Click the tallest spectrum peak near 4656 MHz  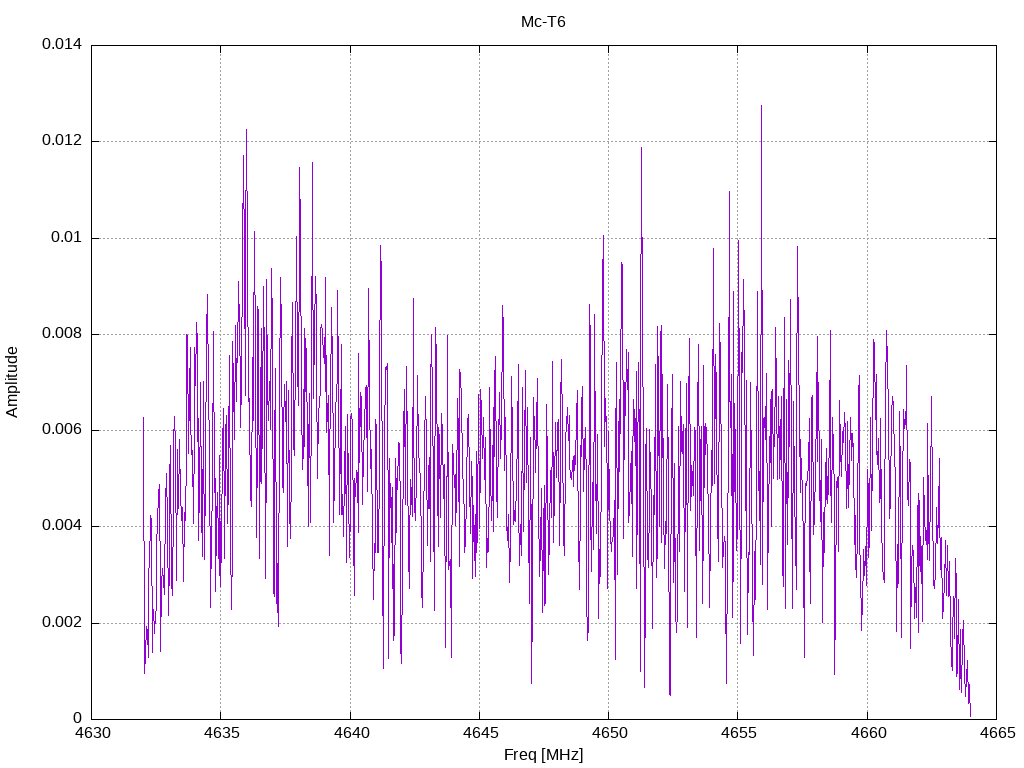[761, 106]
